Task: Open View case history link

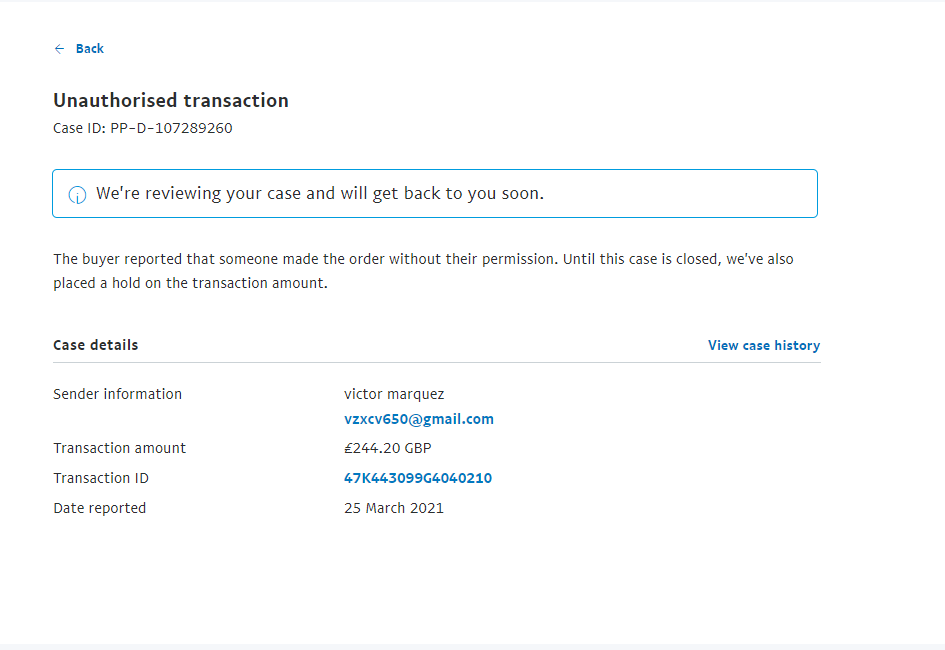Action: click(x=763, y=345)
